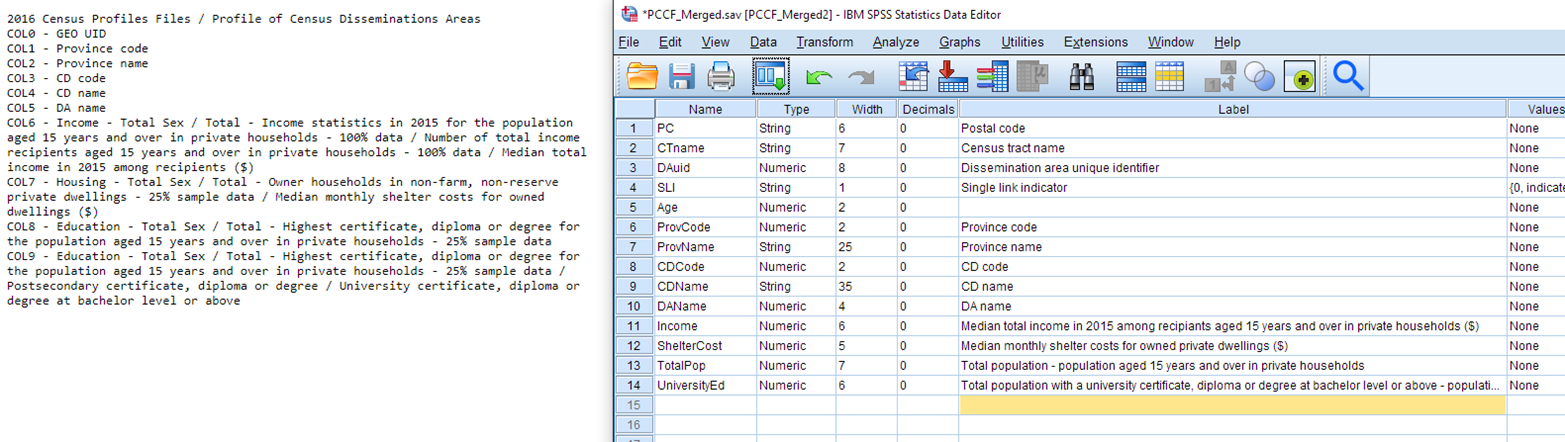1565x442 pixels.
Task: Select row number 5 header for Age
Action: coord(634,208)
